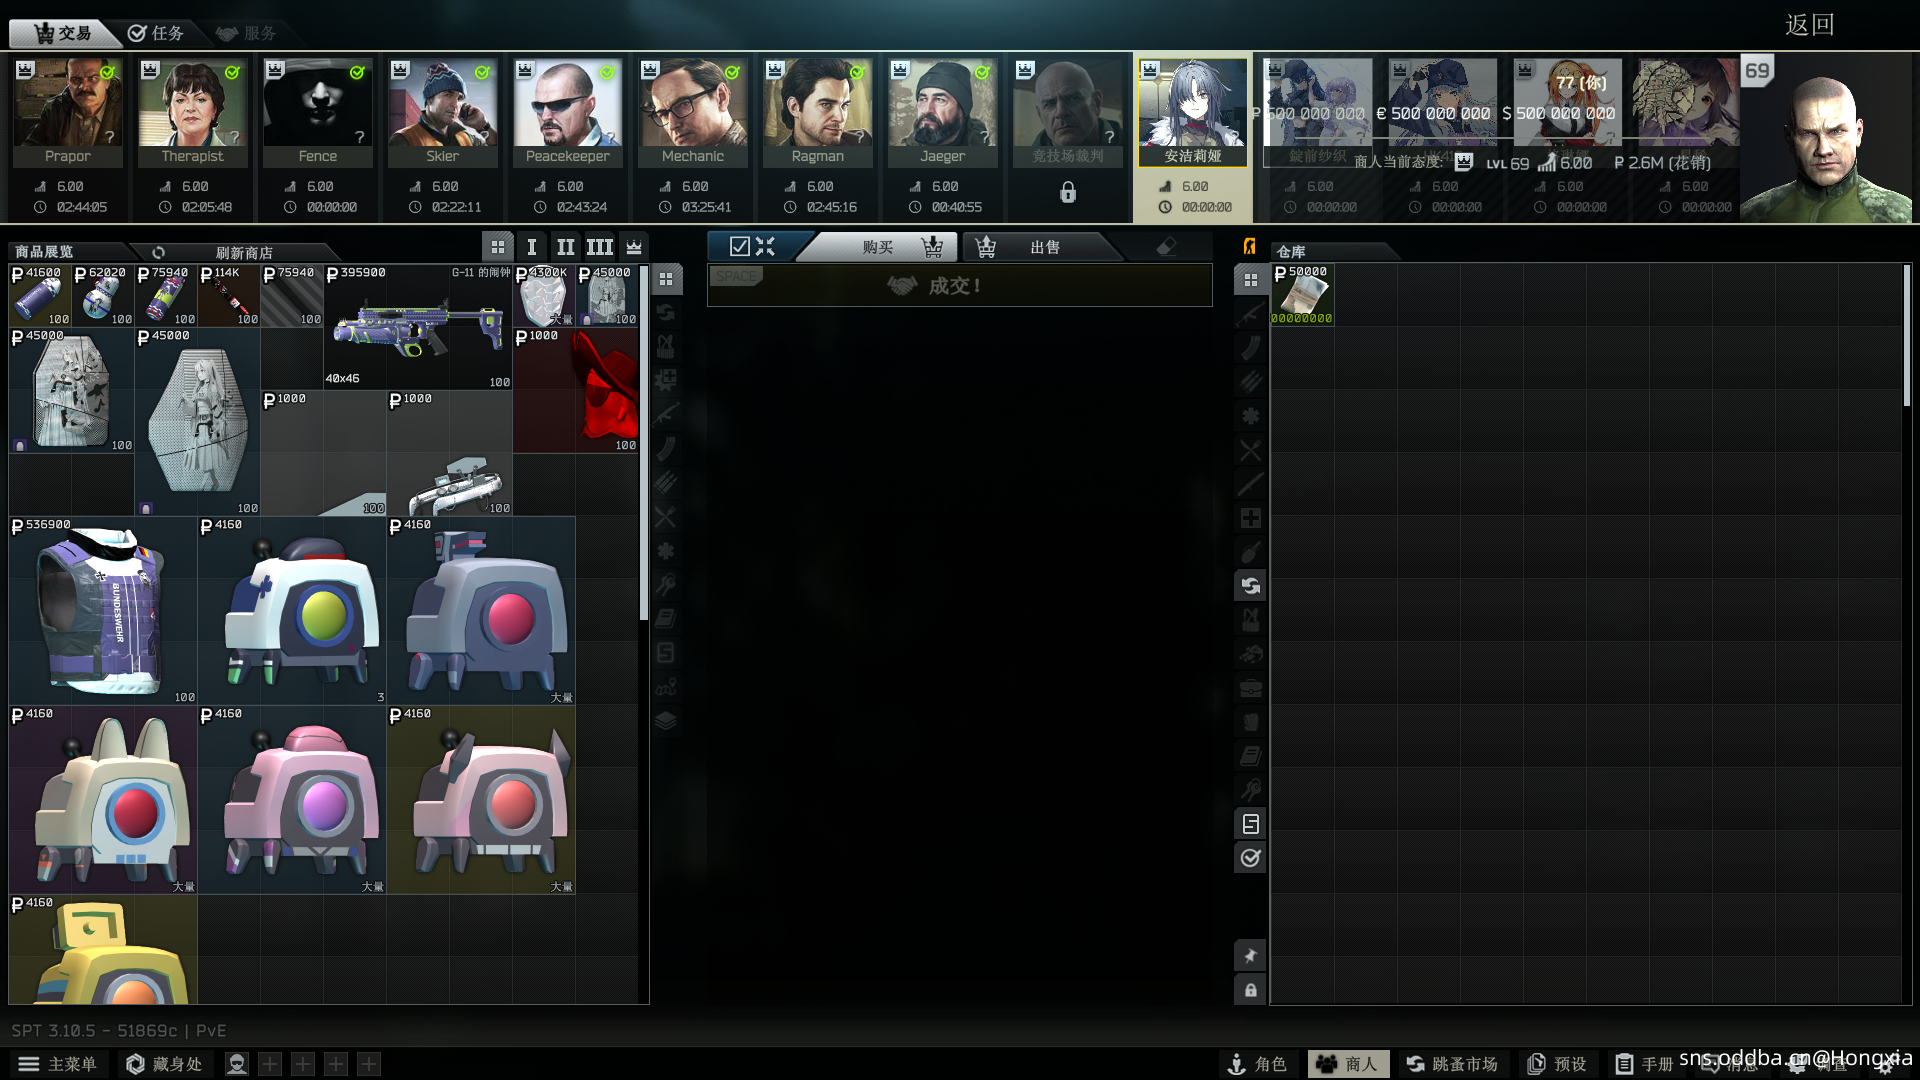
Task: Select trader 安洁莉娅
Action: (1193, 112)
